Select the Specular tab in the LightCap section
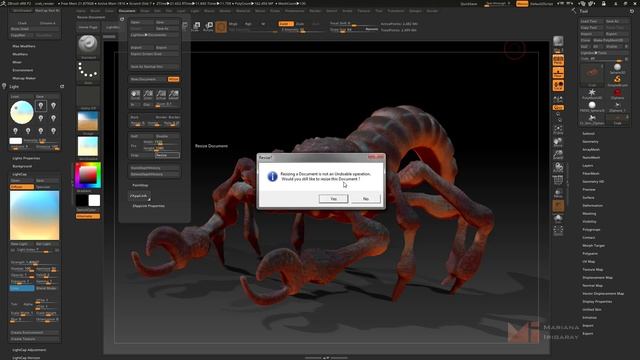 point(47,187)
